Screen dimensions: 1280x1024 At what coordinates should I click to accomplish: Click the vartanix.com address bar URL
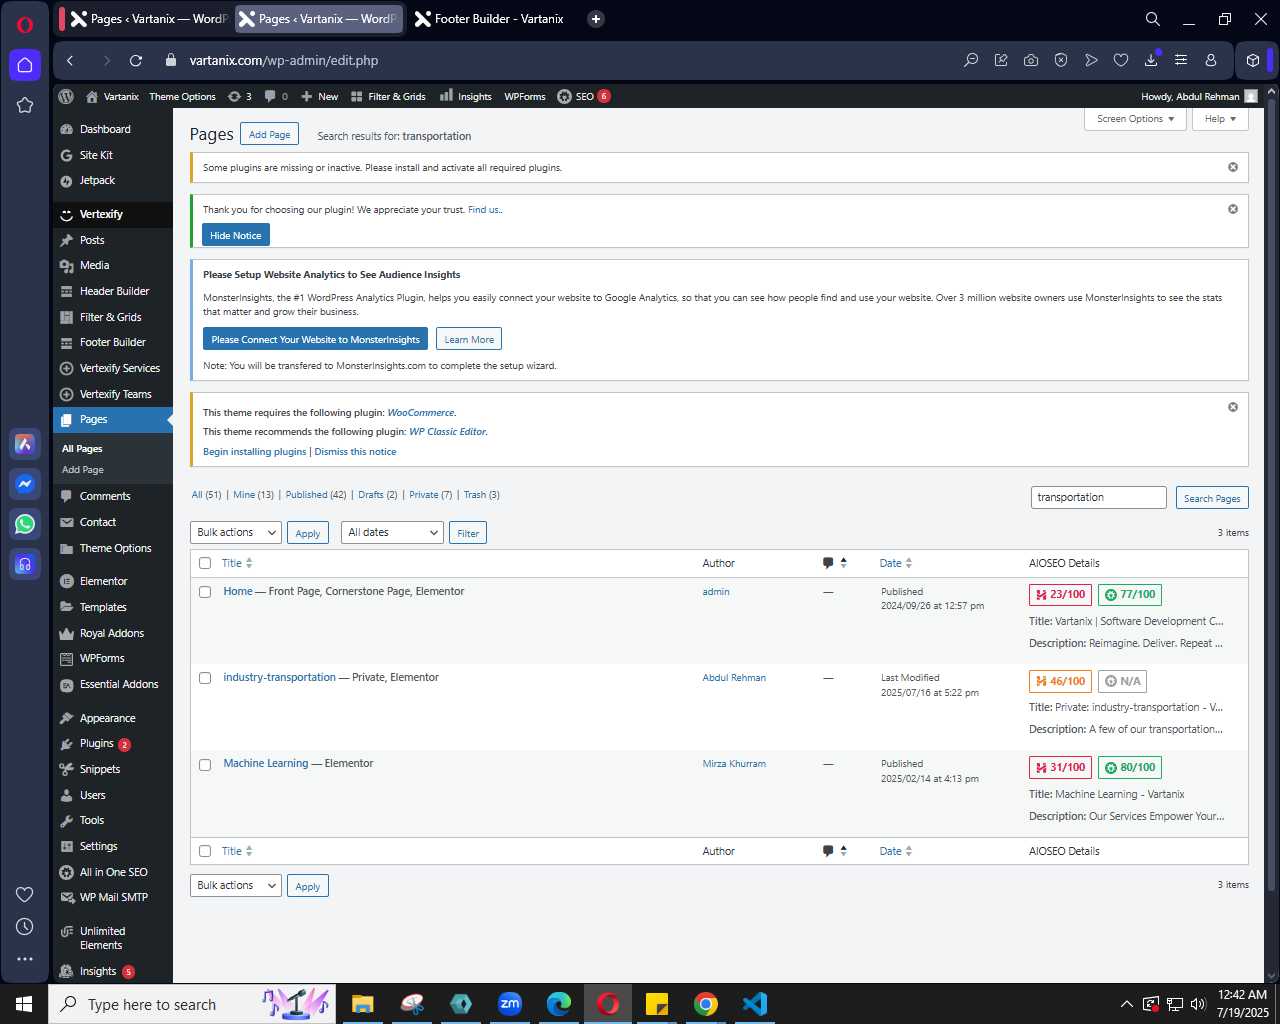(x=284, y=60)
